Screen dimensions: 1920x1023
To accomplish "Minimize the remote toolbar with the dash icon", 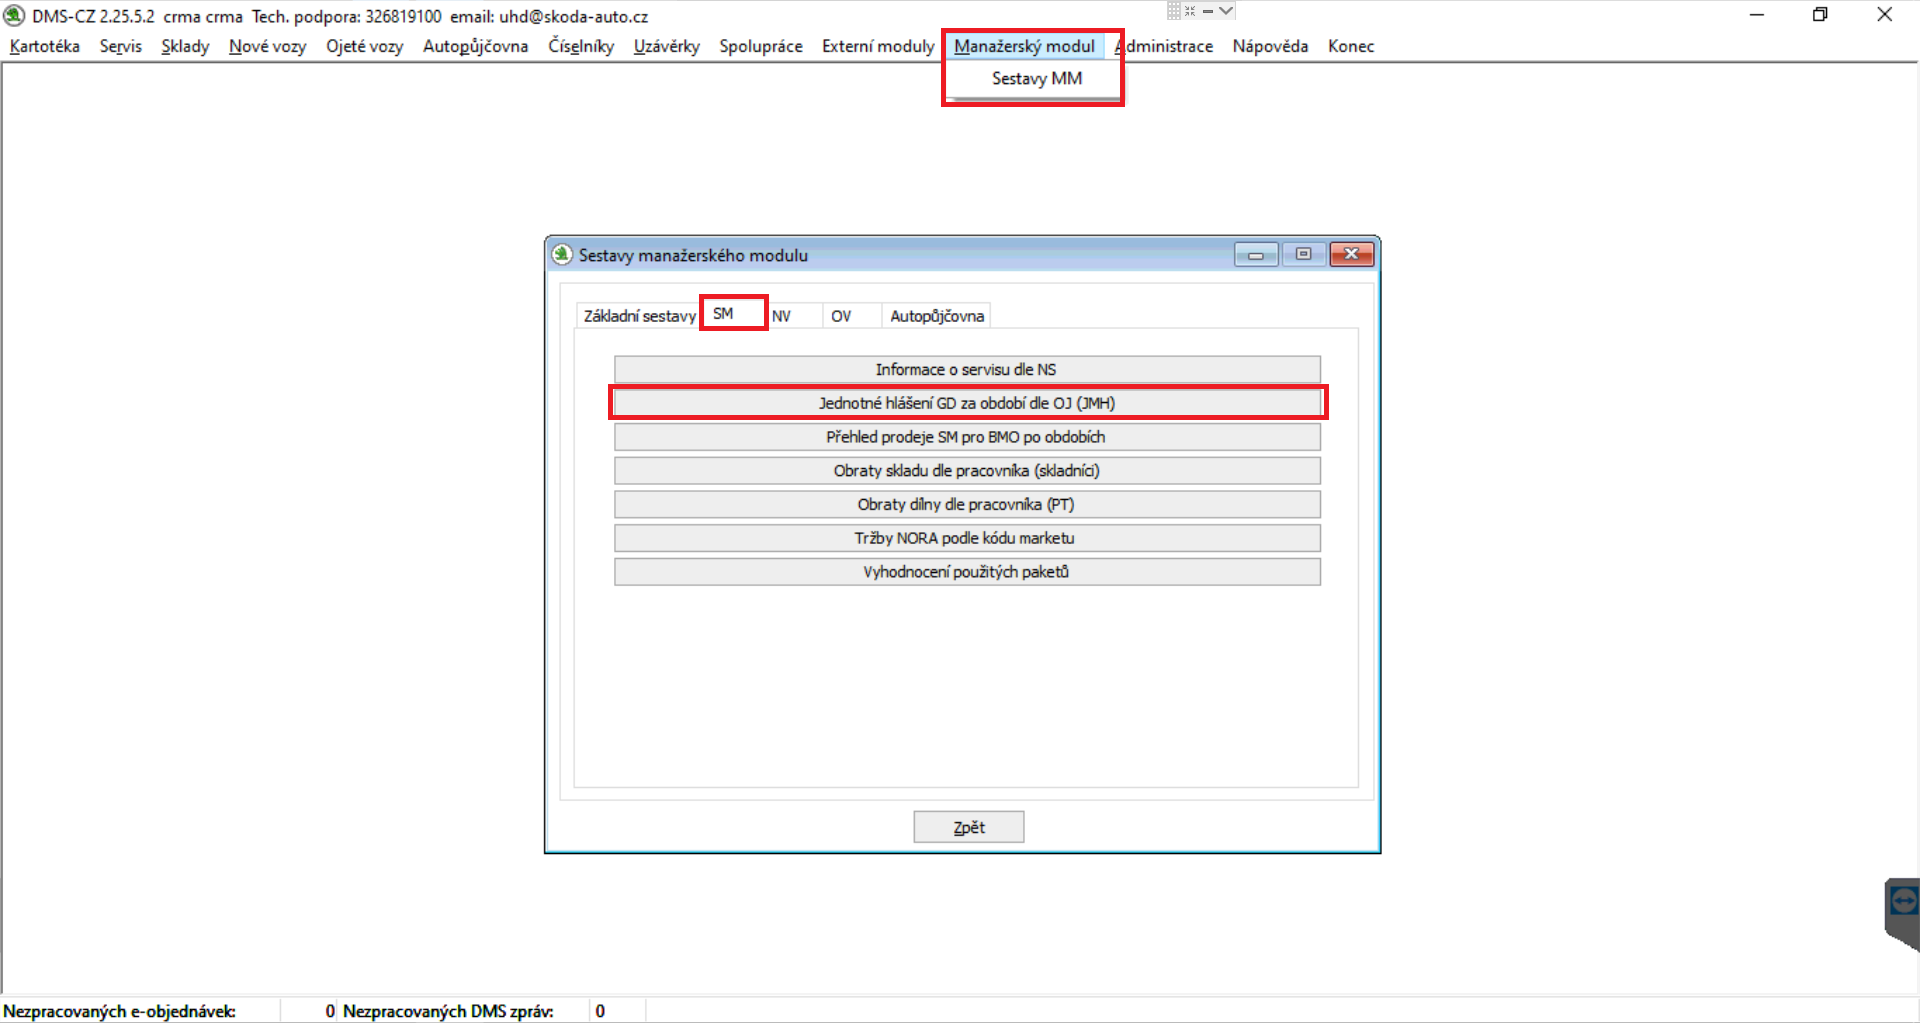I will tap(1207, 11).
